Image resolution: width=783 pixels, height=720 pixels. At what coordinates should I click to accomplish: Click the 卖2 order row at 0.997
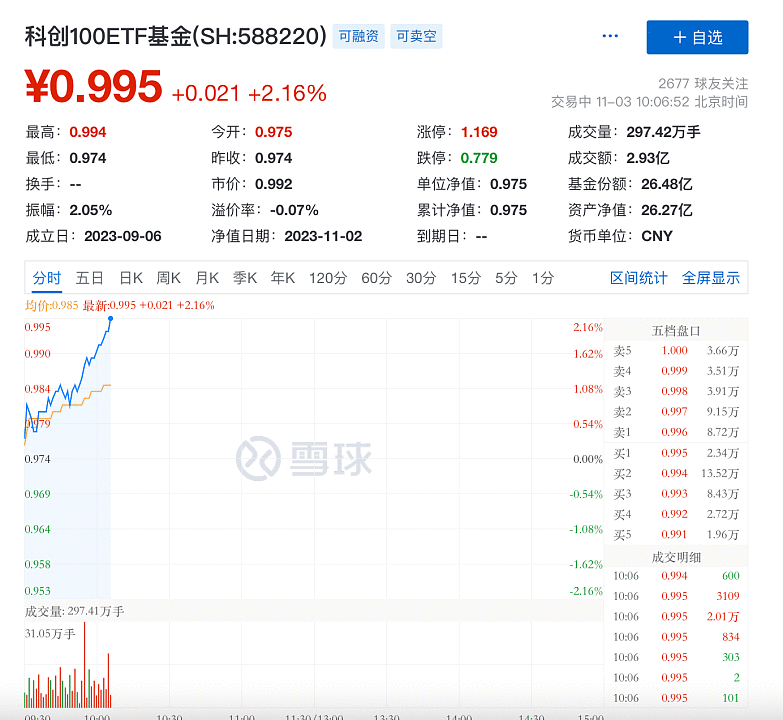point(676,412)
